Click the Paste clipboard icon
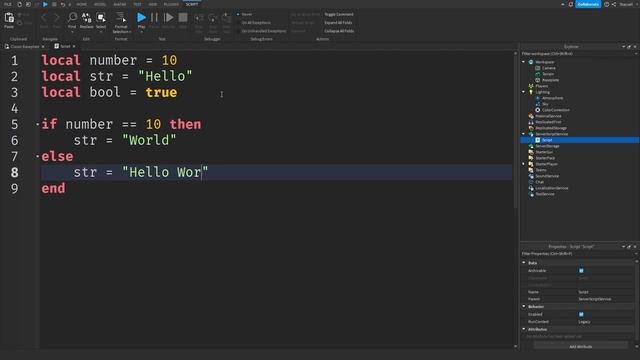The image size is (640, 360). coord(9,18)
